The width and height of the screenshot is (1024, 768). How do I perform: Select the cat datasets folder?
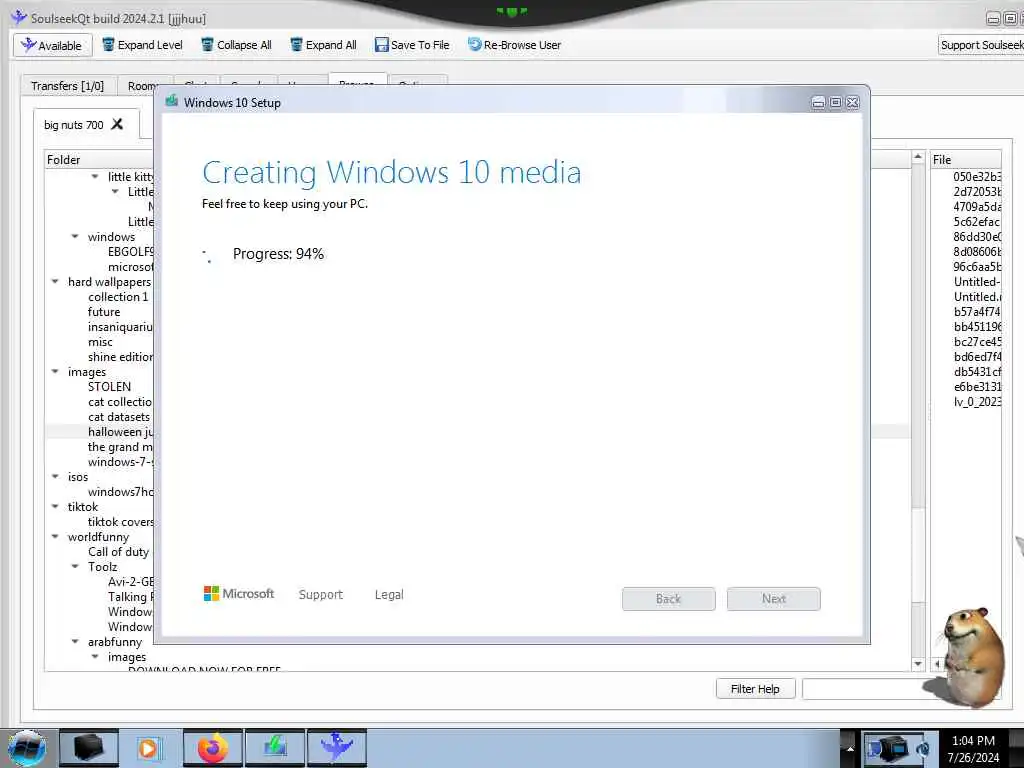[119, 417]
